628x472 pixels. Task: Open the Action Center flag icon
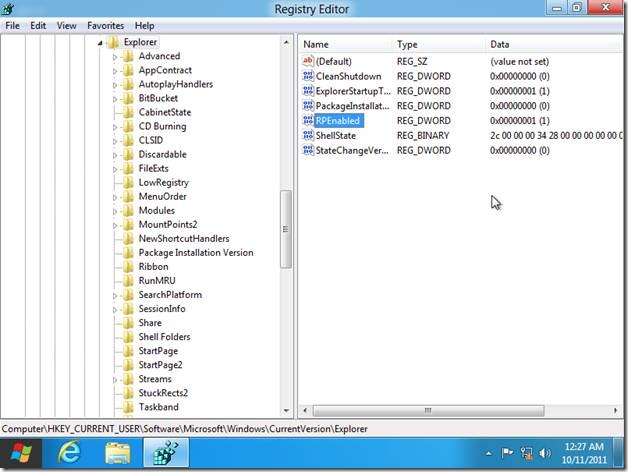click(x=507, y=453)
